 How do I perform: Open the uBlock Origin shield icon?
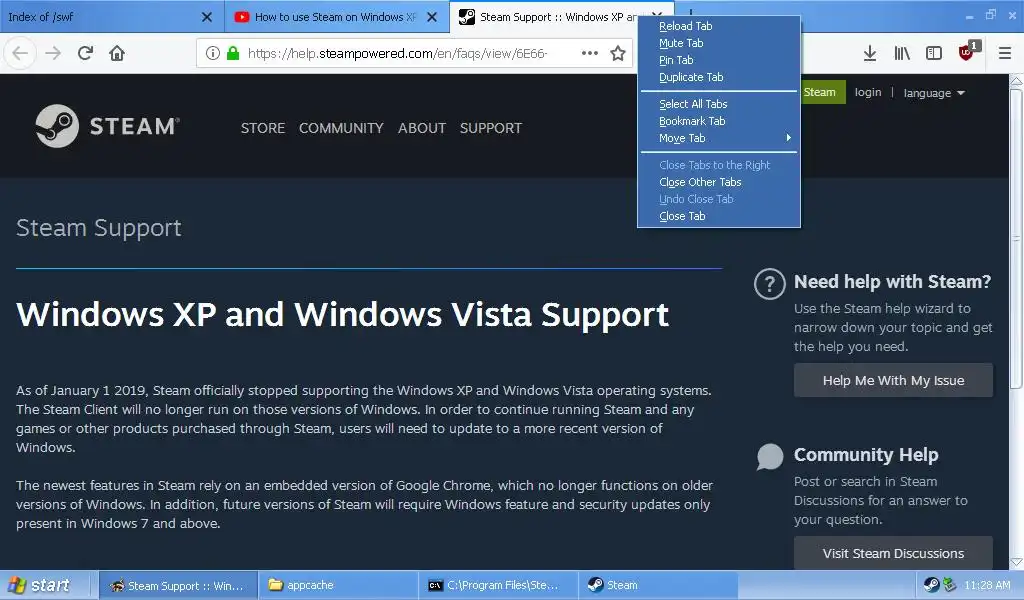coord(967,52)
